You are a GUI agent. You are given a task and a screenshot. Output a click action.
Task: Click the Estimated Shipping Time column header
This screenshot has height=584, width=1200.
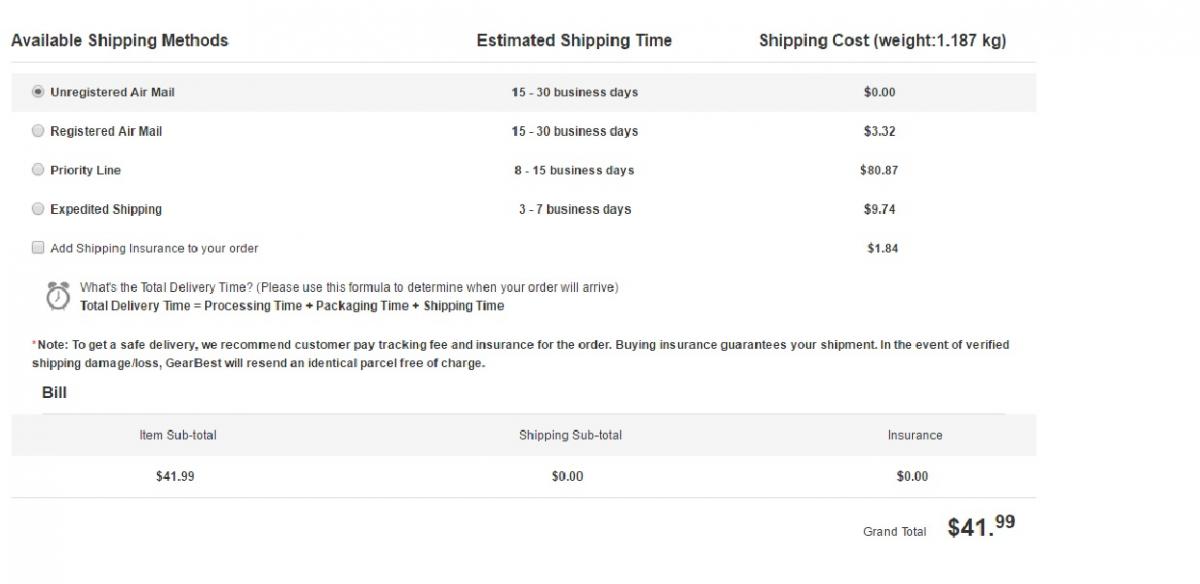[574, 41]
